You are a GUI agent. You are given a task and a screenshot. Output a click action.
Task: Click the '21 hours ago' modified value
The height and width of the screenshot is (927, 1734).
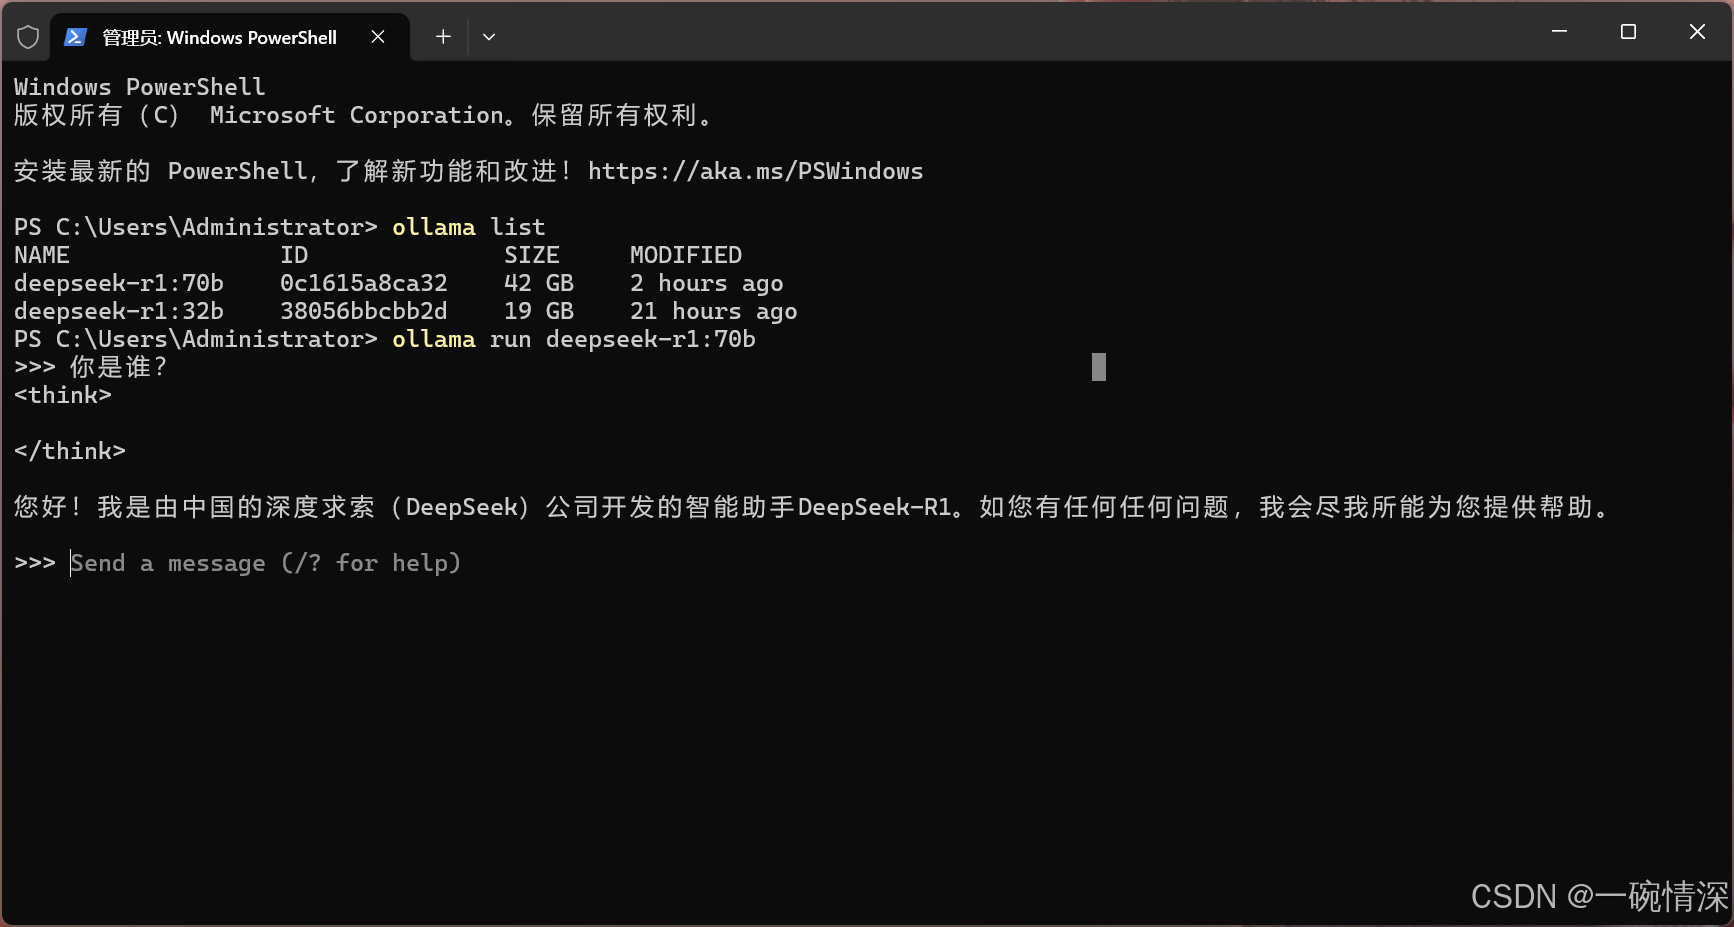click(x=714, y=311)
